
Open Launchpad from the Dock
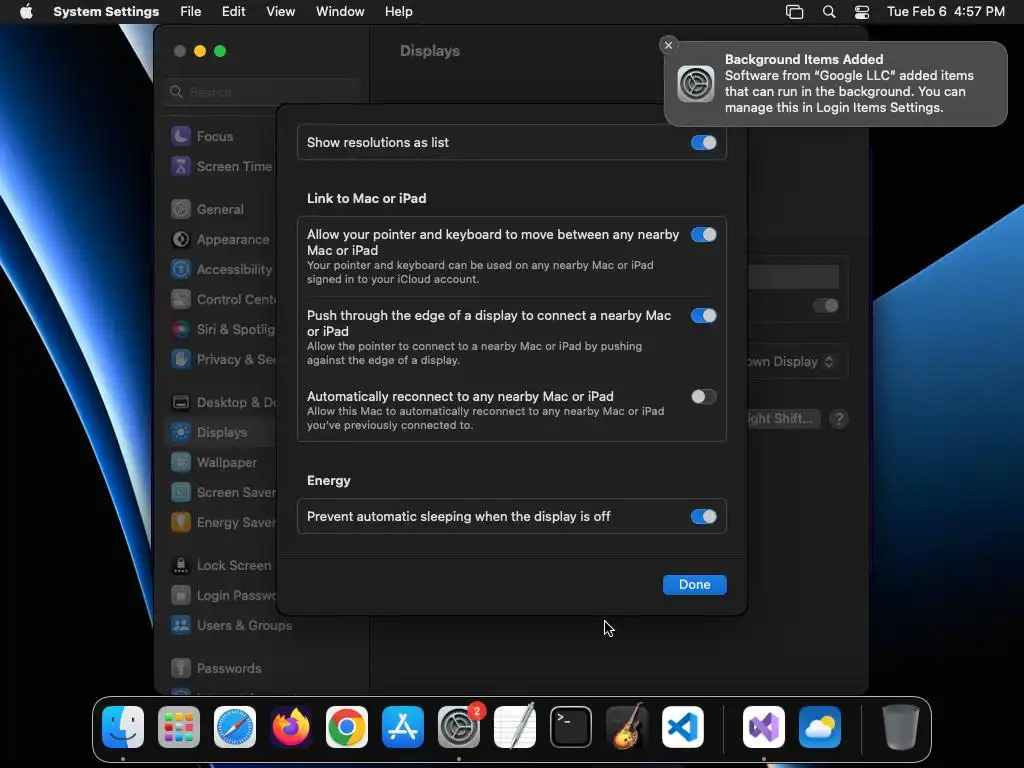click(179, 727)
